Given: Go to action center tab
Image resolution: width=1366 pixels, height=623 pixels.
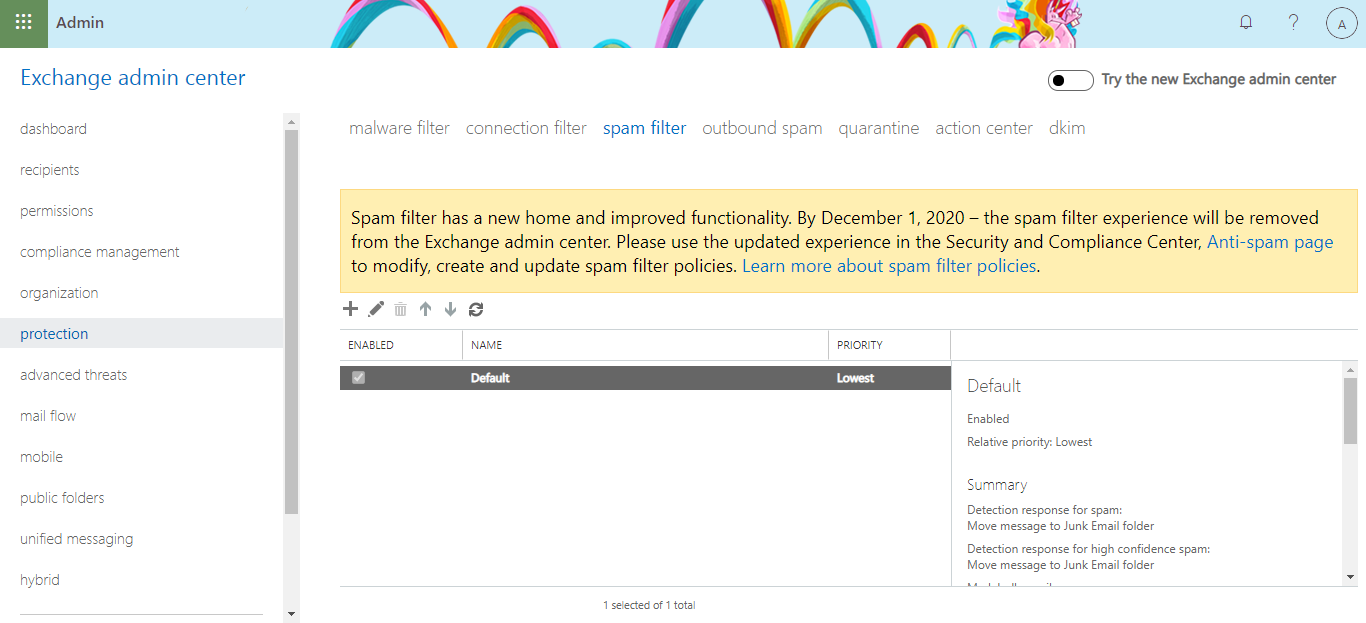Looking at the screenshot, I should (984, 128).
